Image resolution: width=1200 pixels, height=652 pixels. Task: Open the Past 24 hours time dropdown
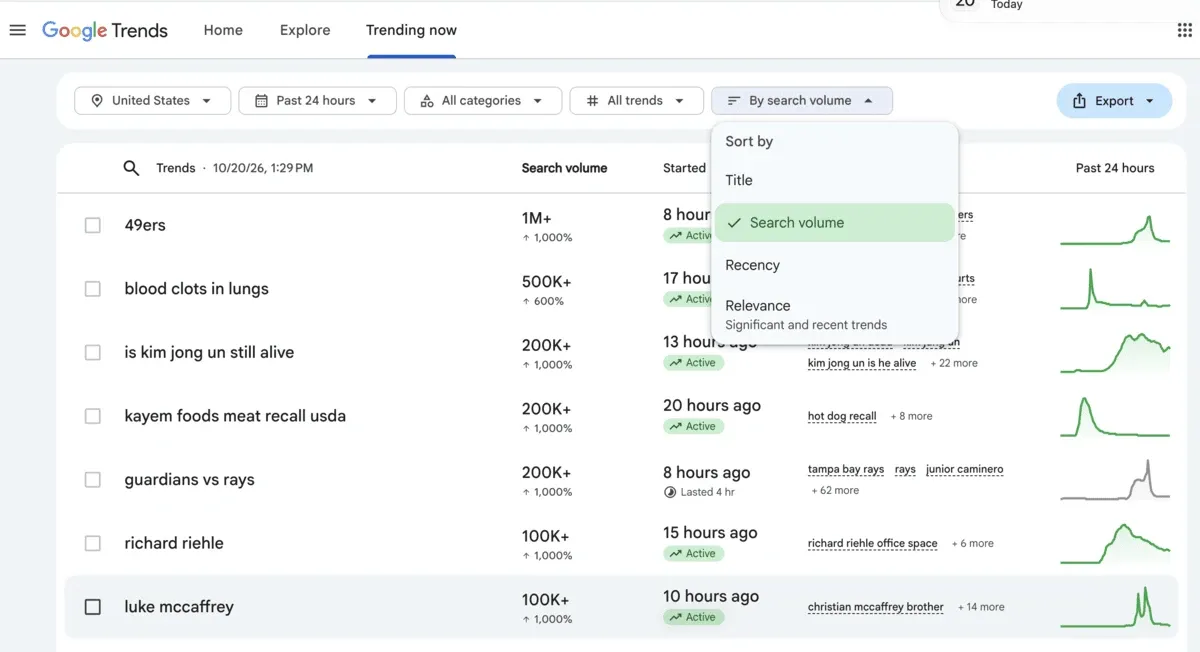point(317,101)
